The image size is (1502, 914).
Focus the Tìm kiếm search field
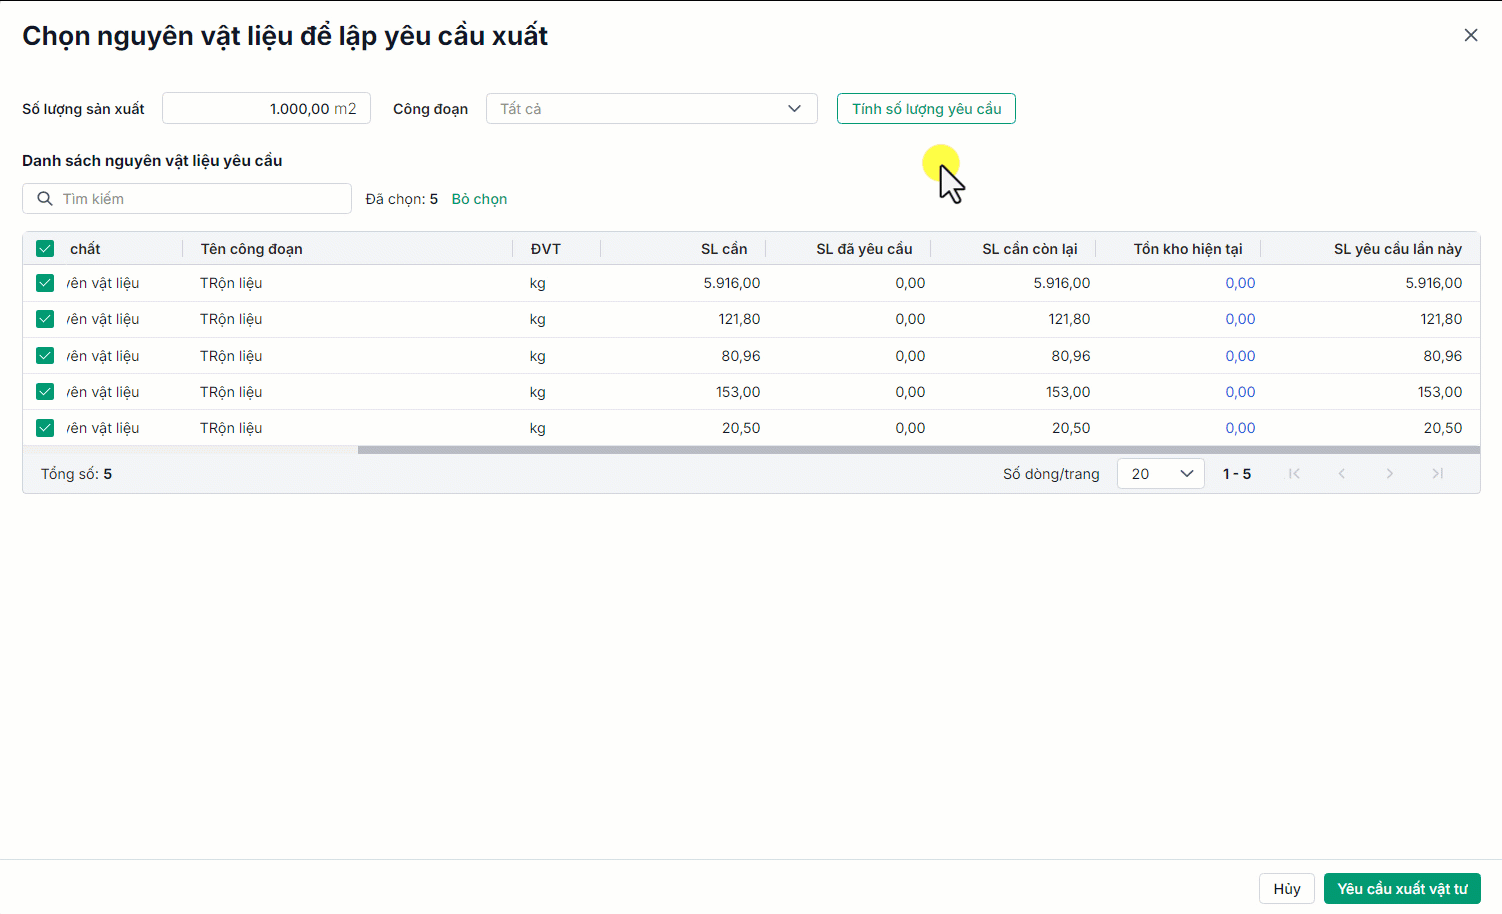187,199
